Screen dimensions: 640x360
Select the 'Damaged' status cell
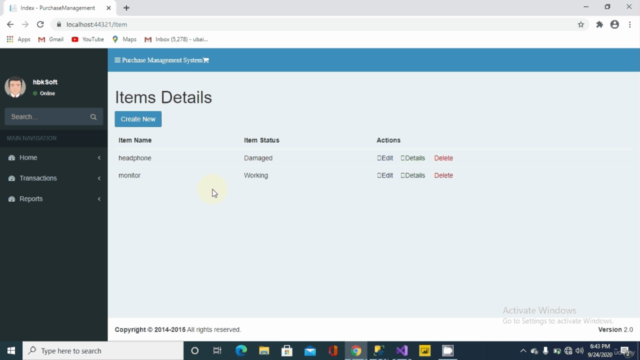coord(258,158)
